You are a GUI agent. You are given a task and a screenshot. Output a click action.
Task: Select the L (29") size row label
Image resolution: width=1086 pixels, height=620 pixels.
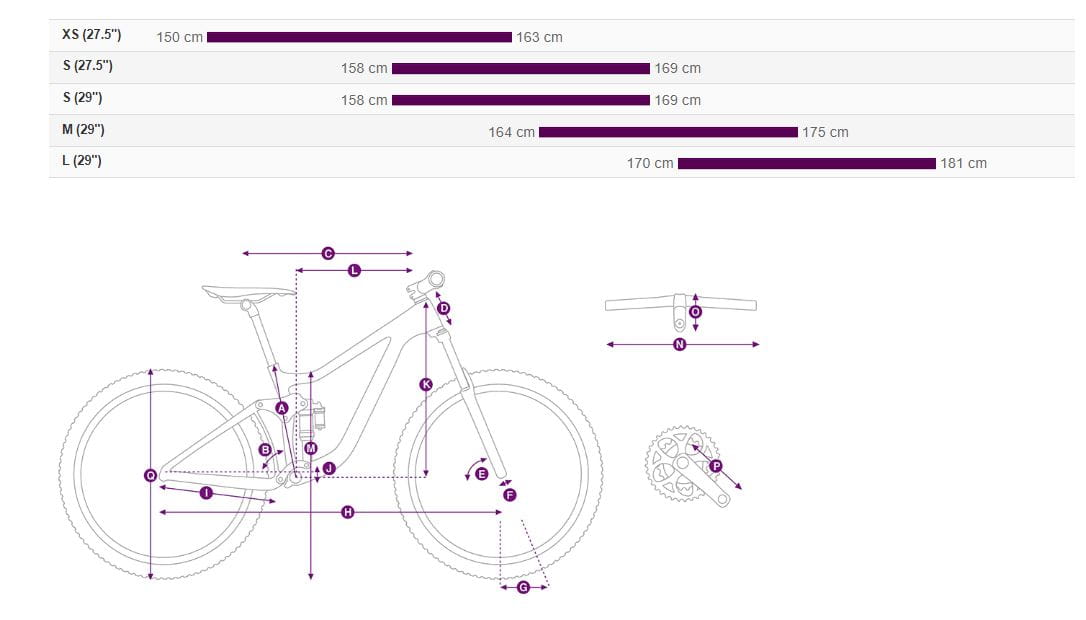coord(82,161)
